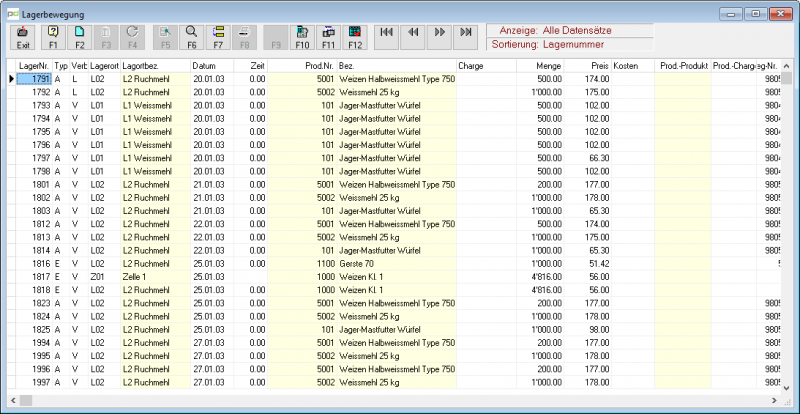Click price cell 51.42
This screenshot has width=800, height=414.
(588, 264)
